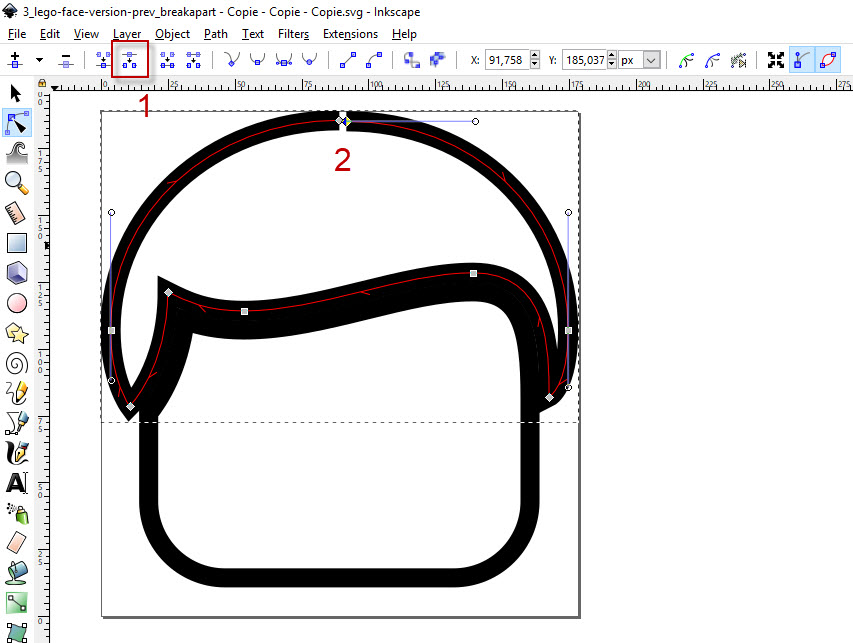The image size is (853, 643).
Task: Make selected nodes symmetric
Action: pyautogui.click(x=283, y=60)
